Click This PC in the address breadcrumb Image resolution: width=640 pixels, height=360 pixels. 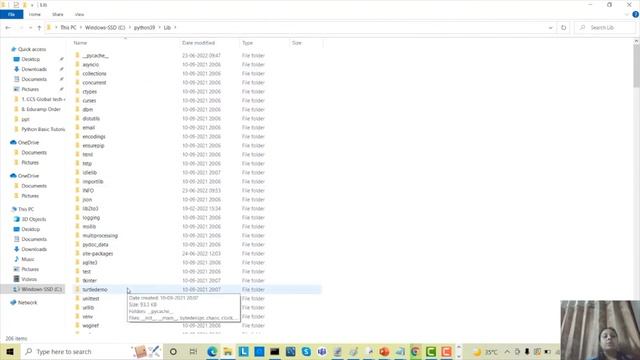coord(68,27)
